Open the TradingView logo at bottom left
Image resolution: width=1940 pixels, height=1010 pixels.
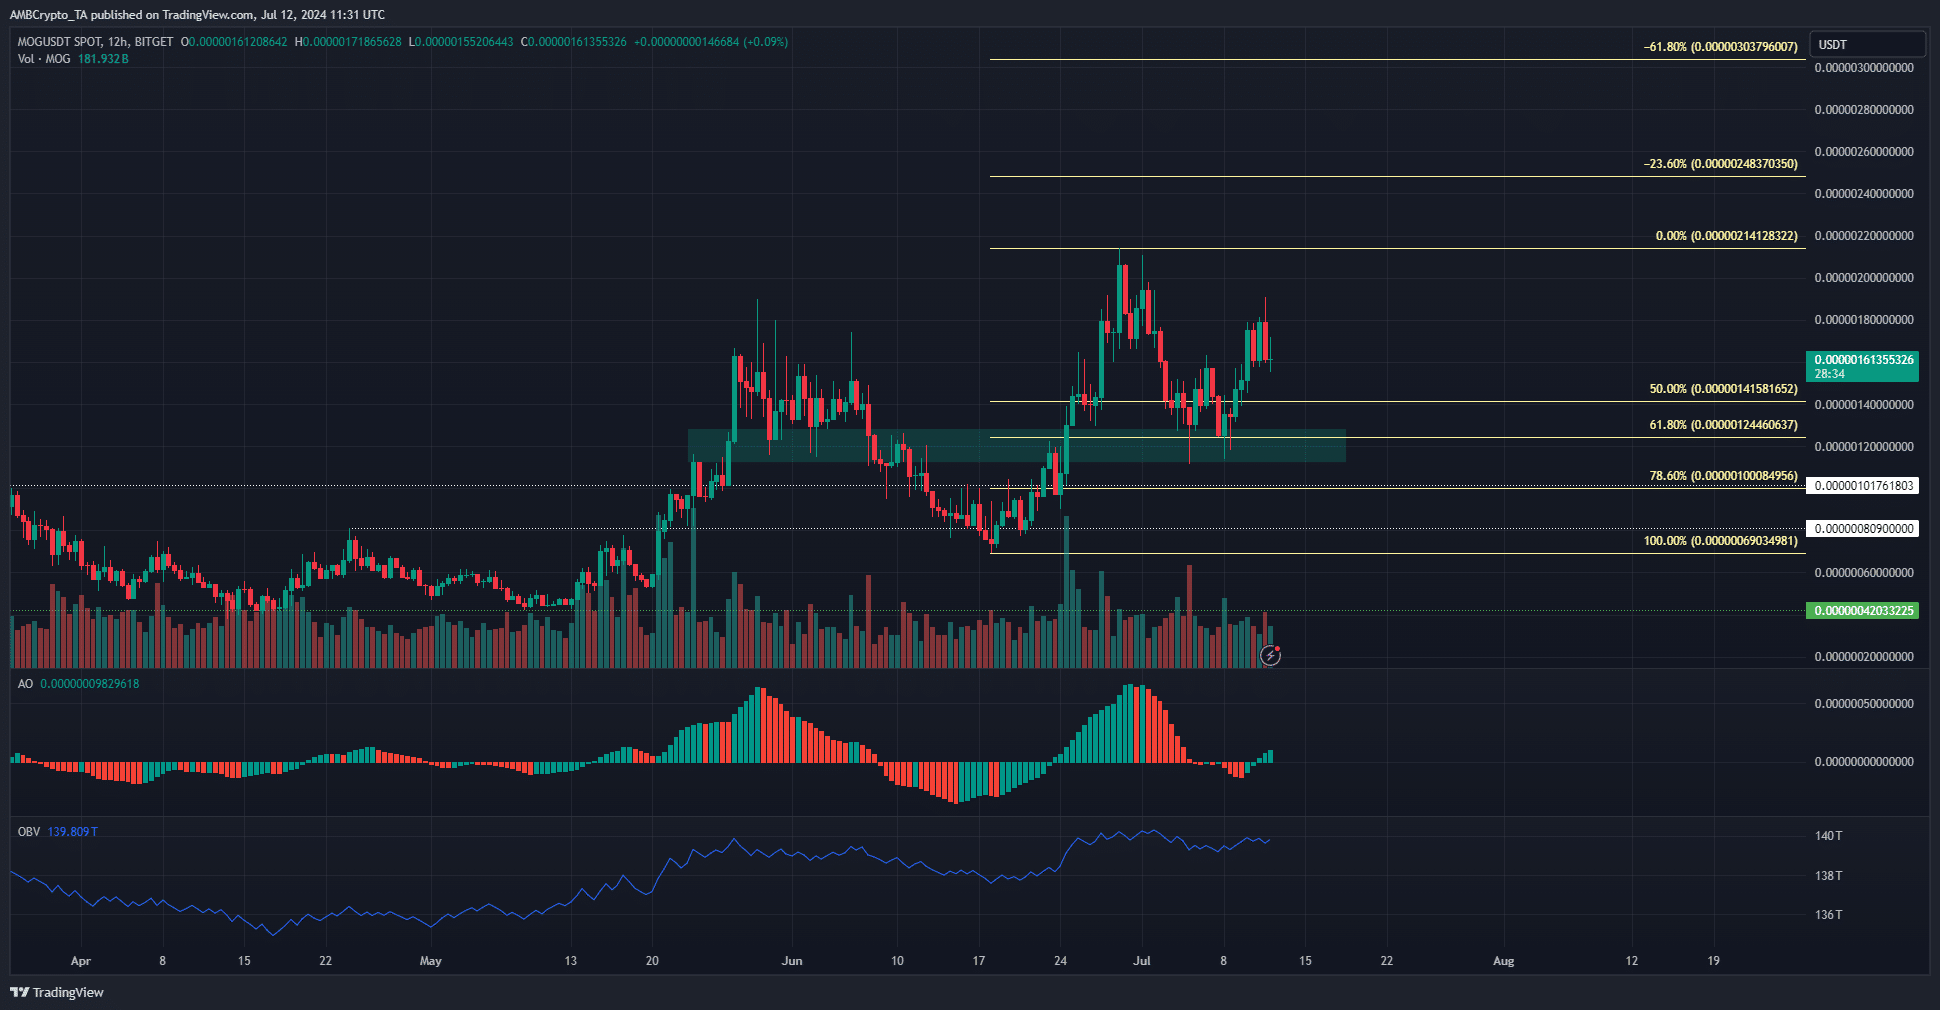pos(57,992)
